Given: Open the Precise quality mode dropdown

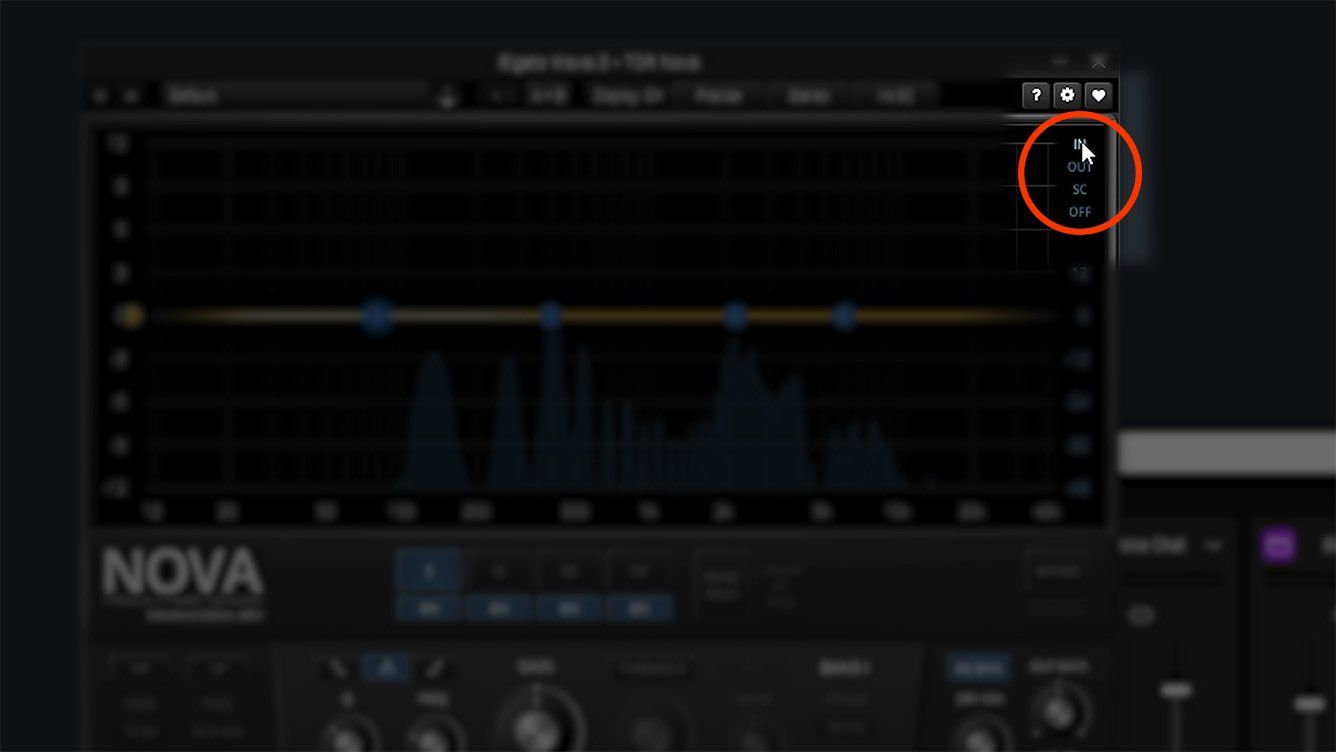Looking at the screenshot, I should point(719,96).
